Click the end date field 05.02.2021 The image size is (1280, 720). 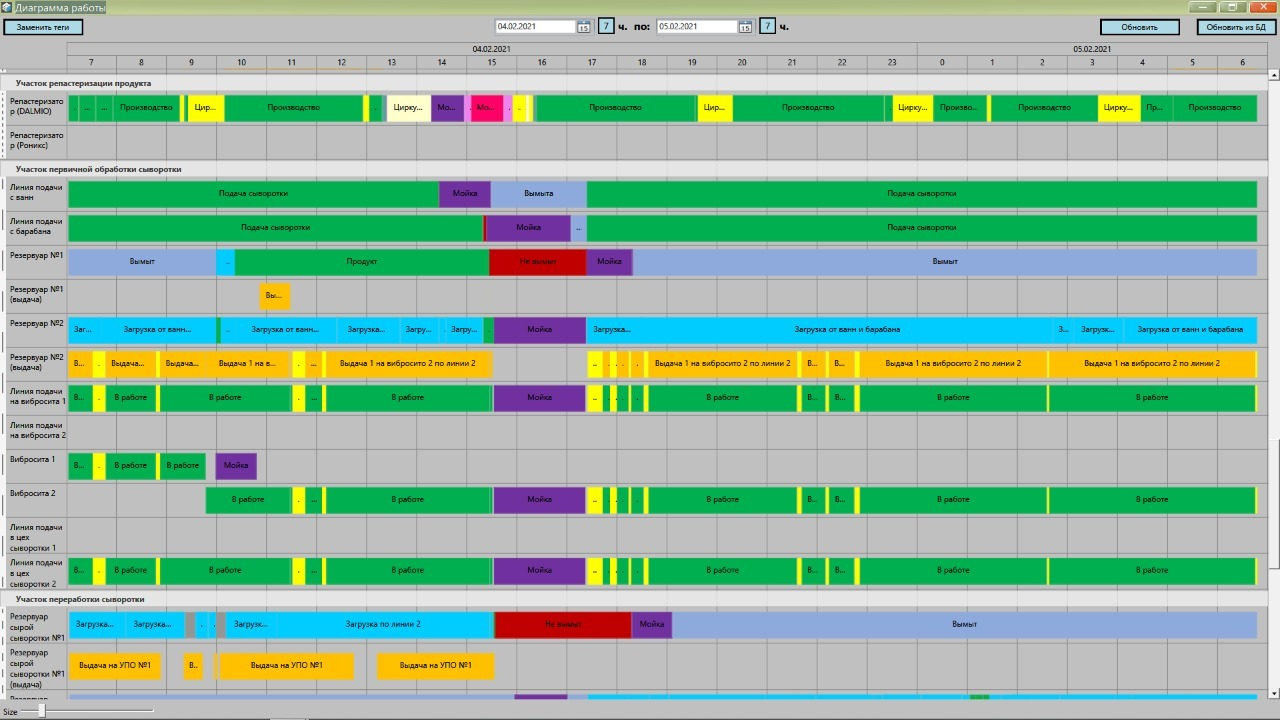pyautogui.click(x=696, y=27)
